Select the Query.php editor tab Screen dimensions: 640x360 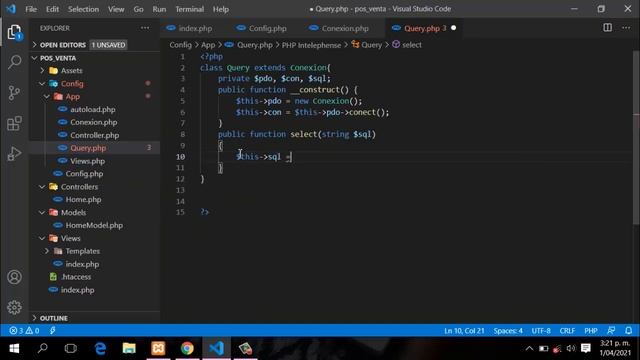coord(422,28)
